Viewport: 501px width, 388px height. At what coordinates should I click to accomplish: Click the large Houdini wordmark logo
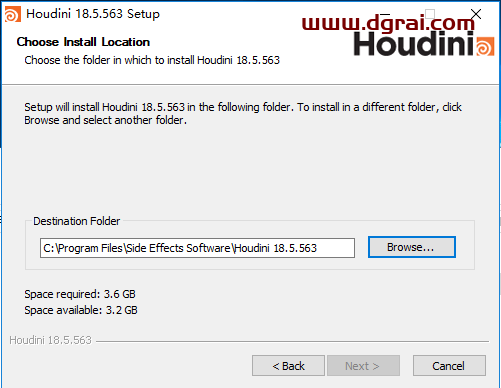pyautogui.click(x=413, y=44)
